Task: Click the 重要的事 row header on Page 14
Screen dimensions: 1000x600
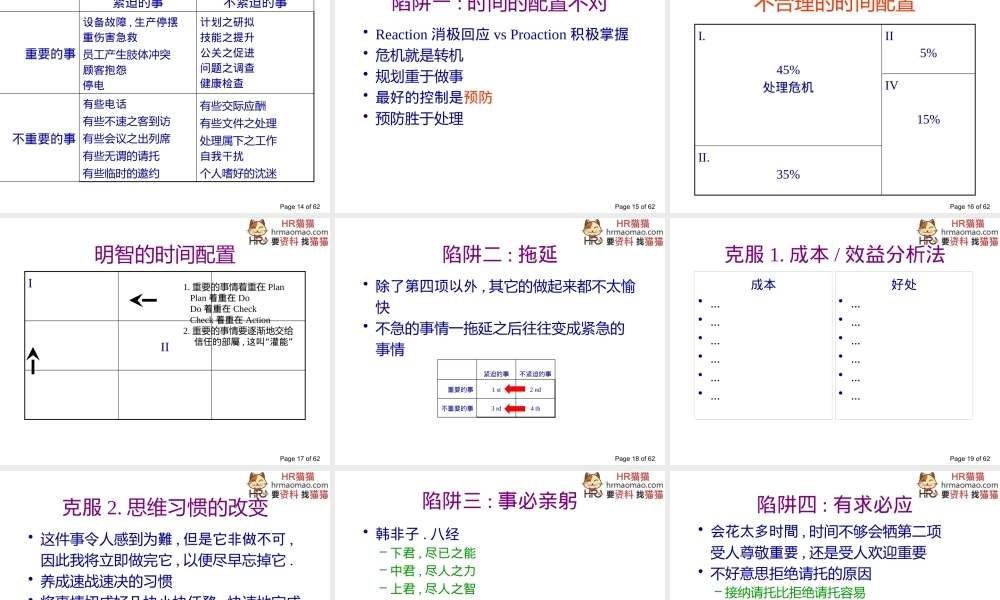Action: [x=50, y=54]
